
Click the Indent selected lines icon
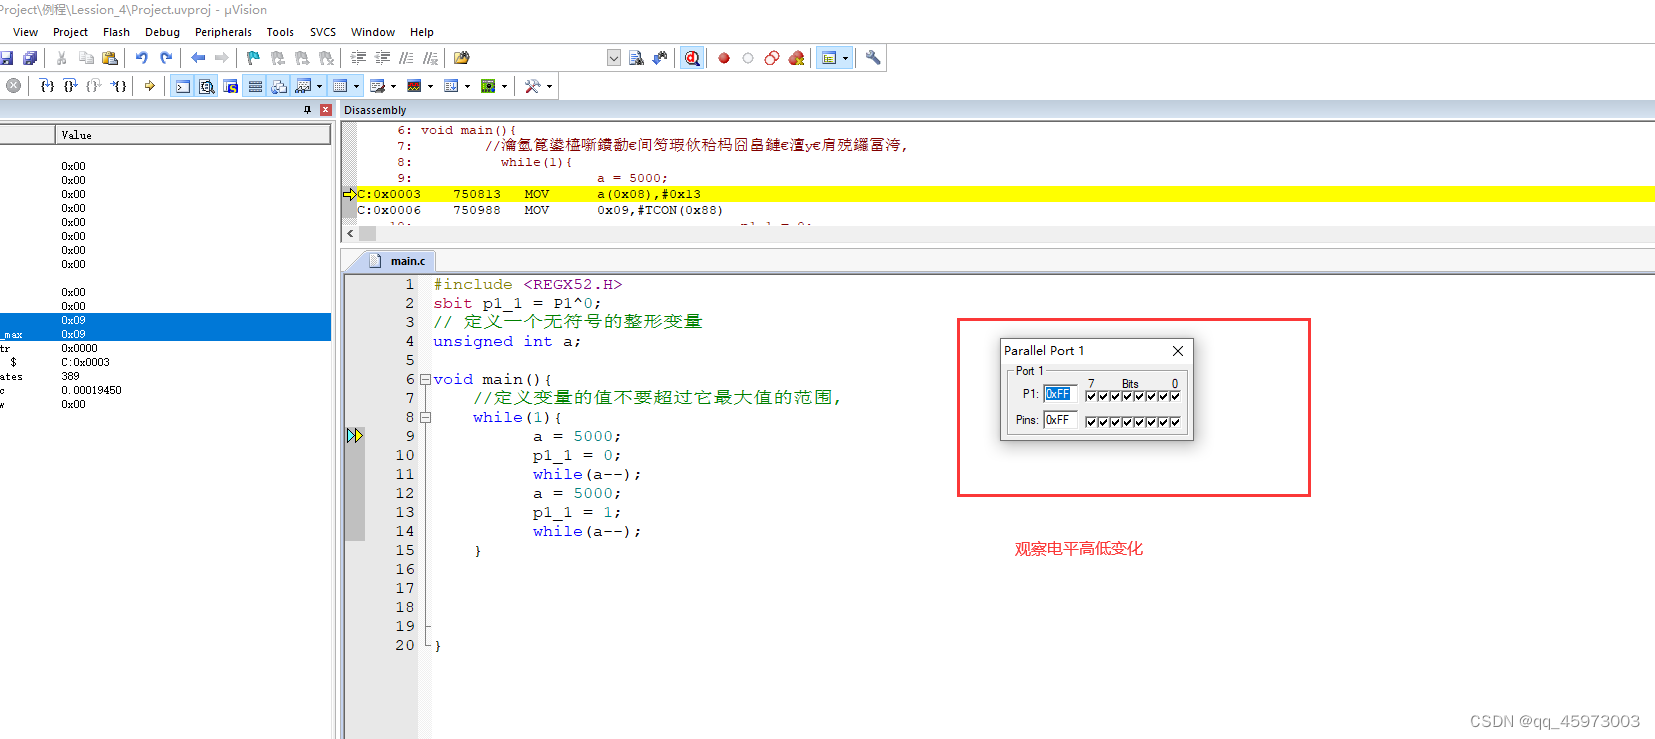358,58
